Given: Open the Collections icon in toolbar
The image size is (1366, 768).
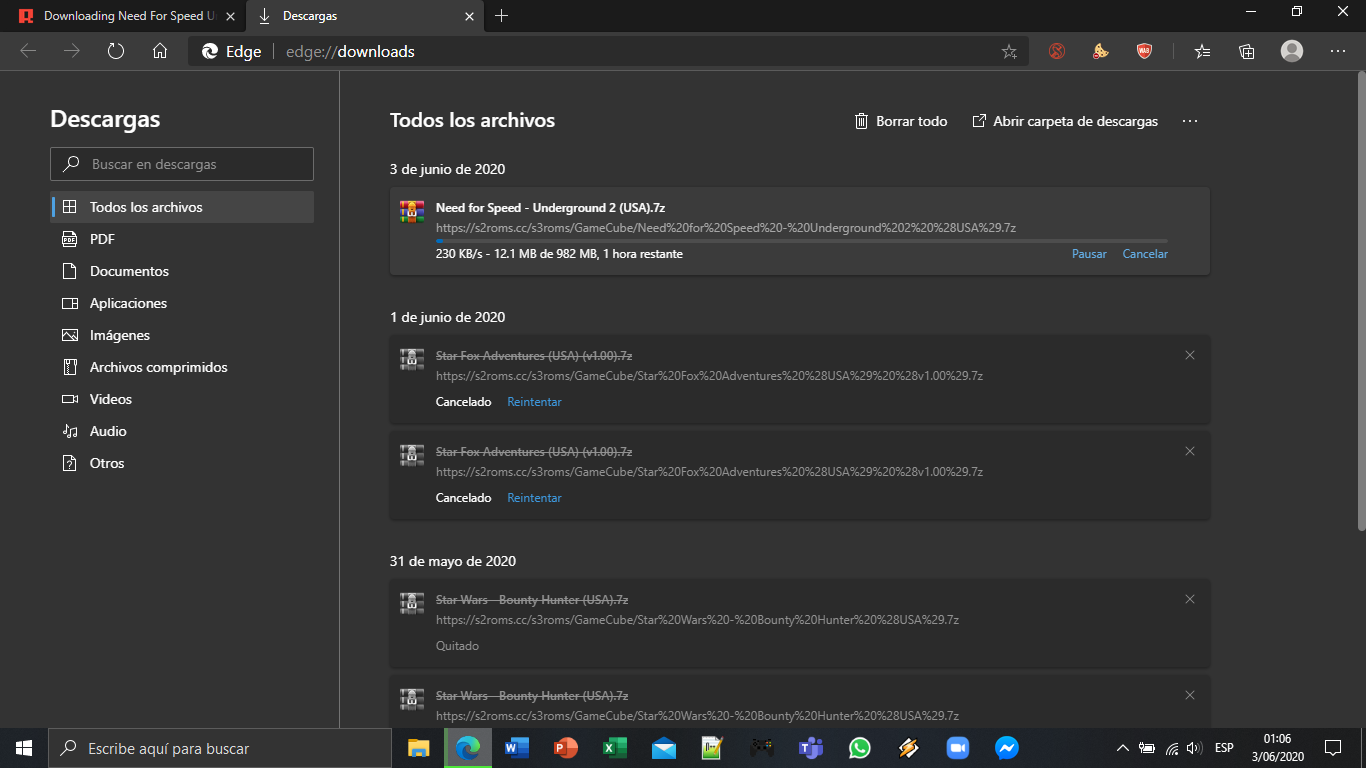Looking at the screenshot, I should click(x=1247, y=51).
